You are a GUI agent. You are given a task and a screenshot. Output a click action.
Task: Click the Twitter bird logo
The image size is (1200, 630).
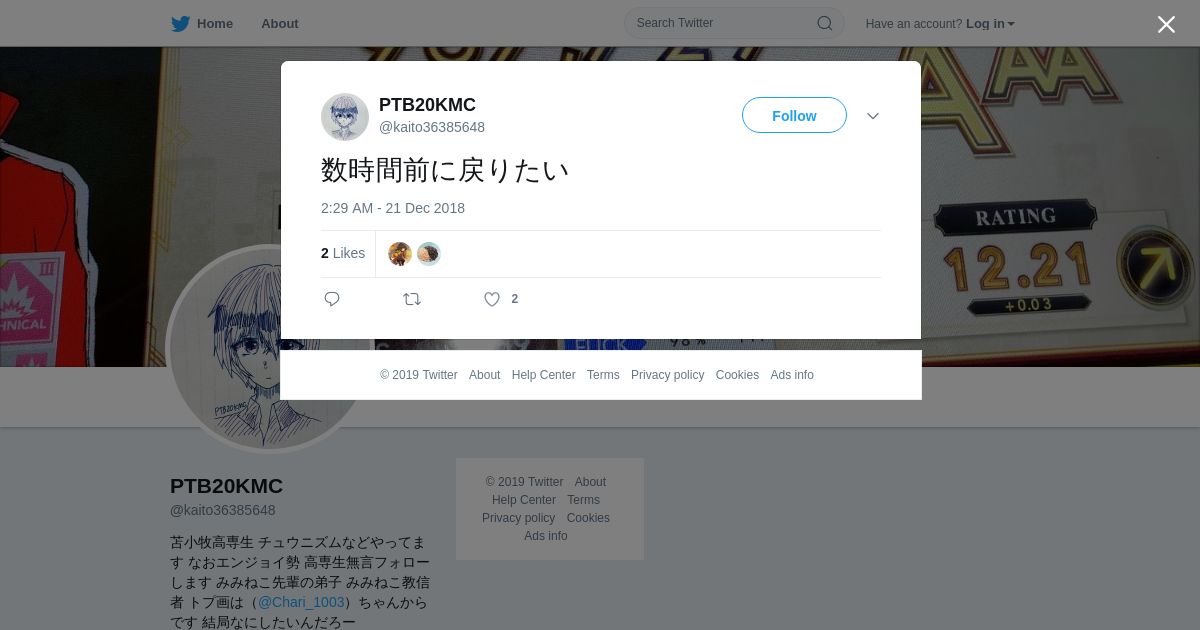point(180,24)
